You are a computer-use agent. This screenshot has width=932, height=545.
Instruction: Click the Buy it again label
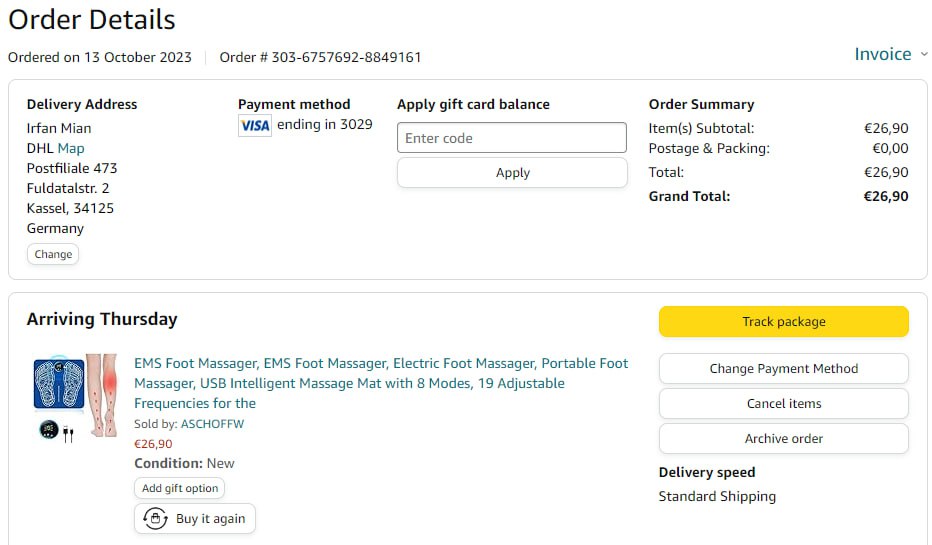pos(210,519)
